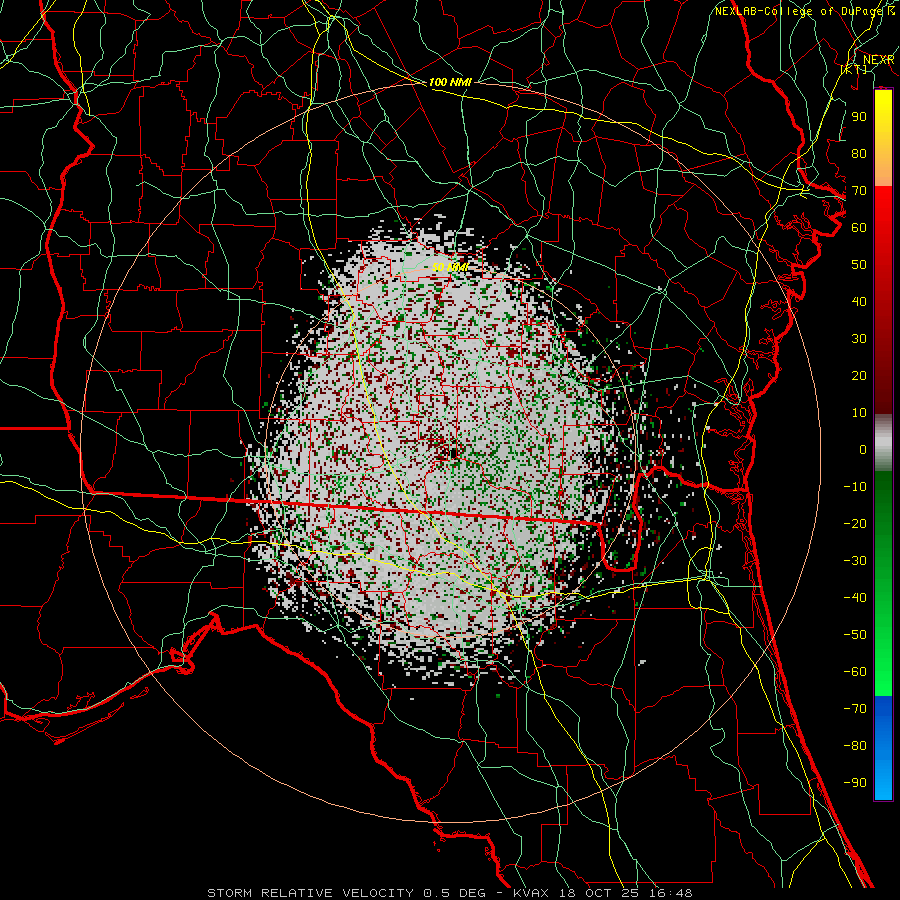The width and height of the screenshot is (900, 900).
Task: Pick the gray zero-velocity segment of the color bar
Action: pos(883,442)
